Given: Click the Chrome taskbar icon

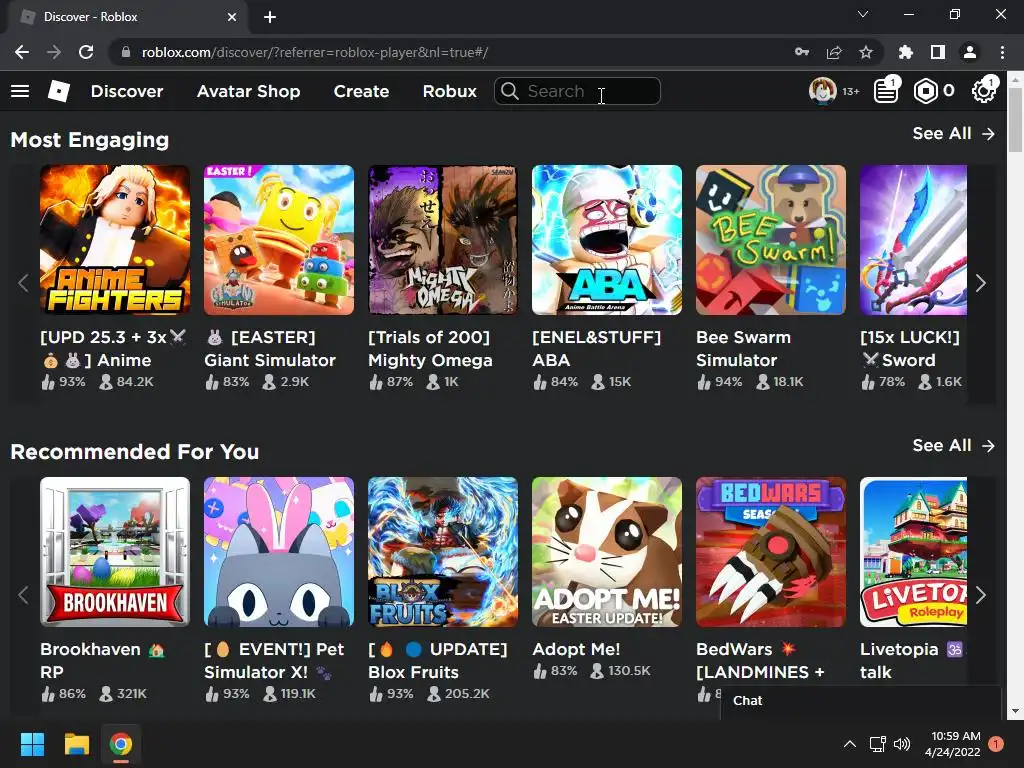Looking at the screenshot, I should coord(121,744).
